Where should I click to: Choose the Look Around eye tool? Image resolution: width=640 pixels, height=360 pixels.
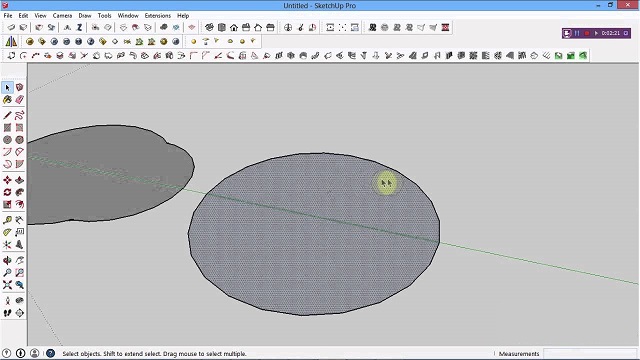(x=19, y=301)
